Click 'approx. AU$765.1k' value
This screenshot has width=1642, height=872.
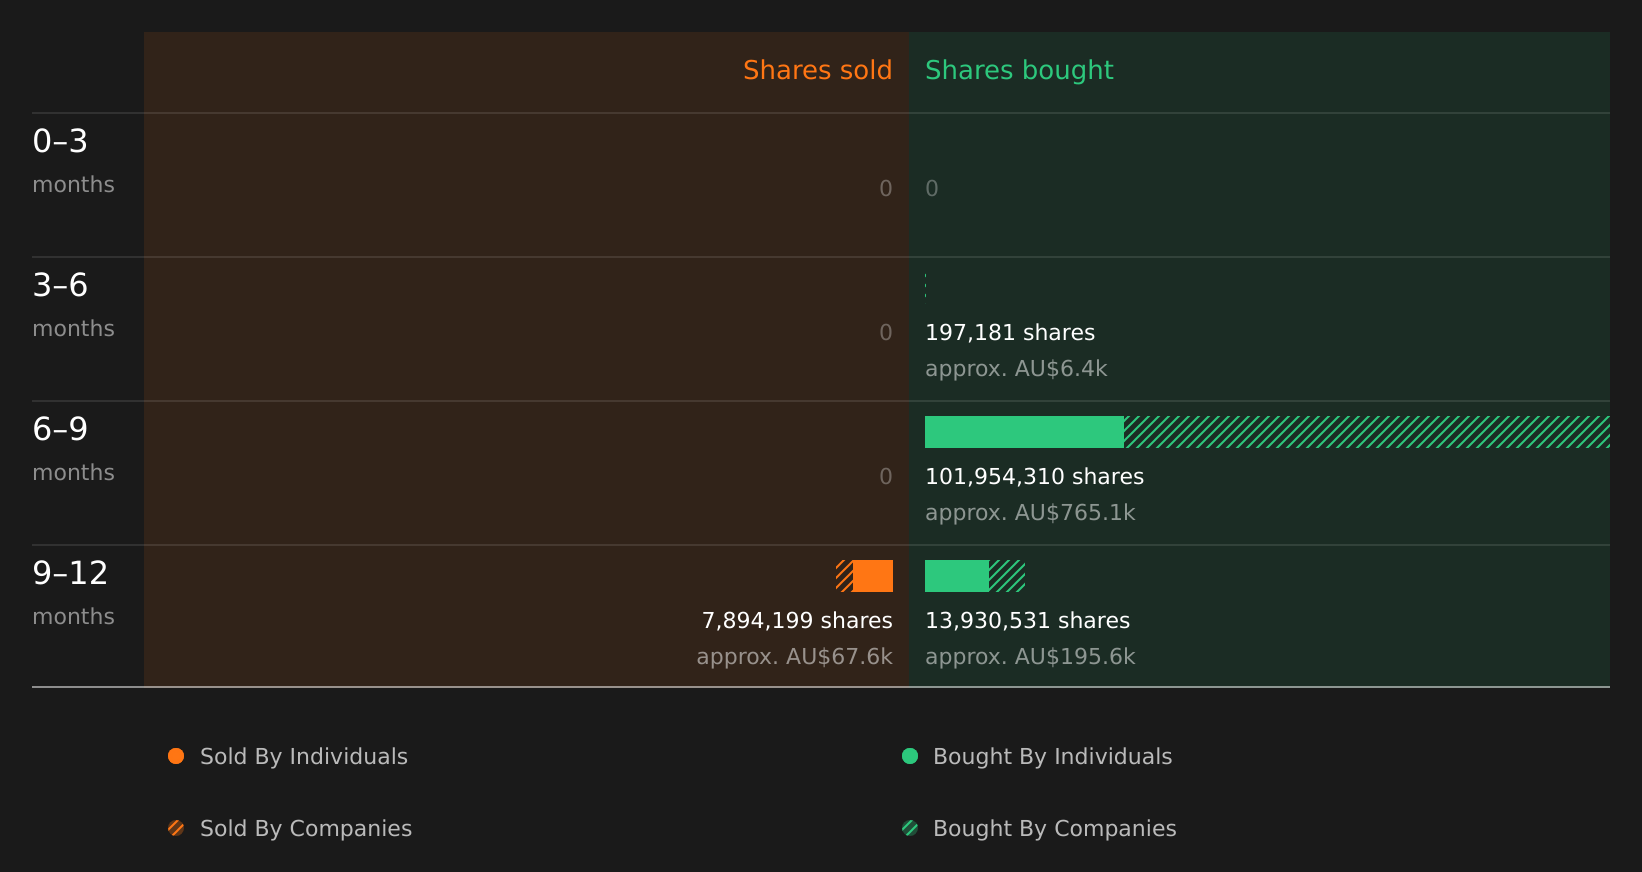pos(1030,513)
